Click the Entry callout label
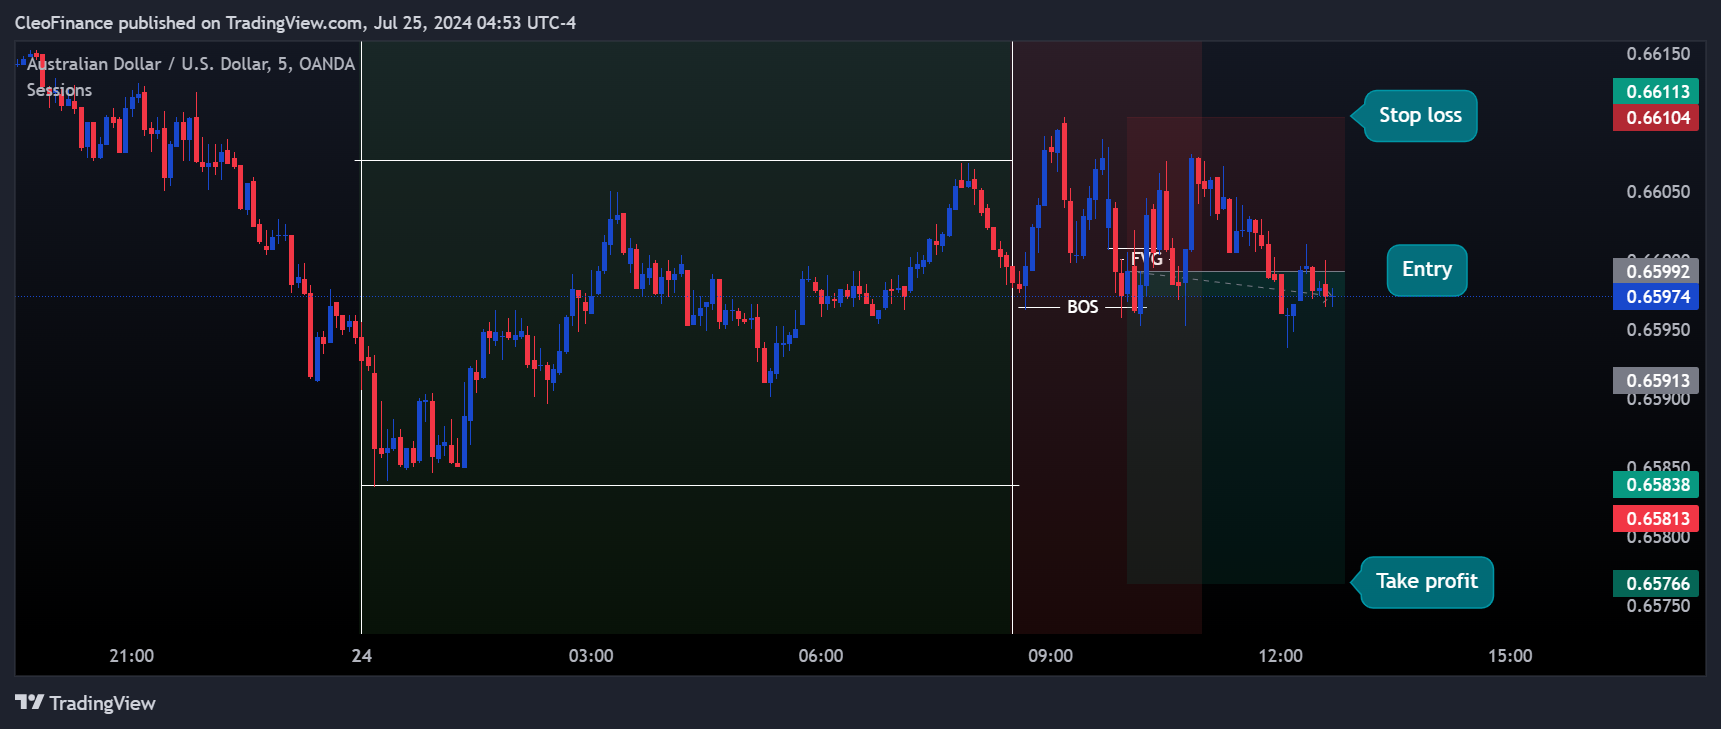Image resolution: width=1721 pixels, height=729 pixels. 1427,270
